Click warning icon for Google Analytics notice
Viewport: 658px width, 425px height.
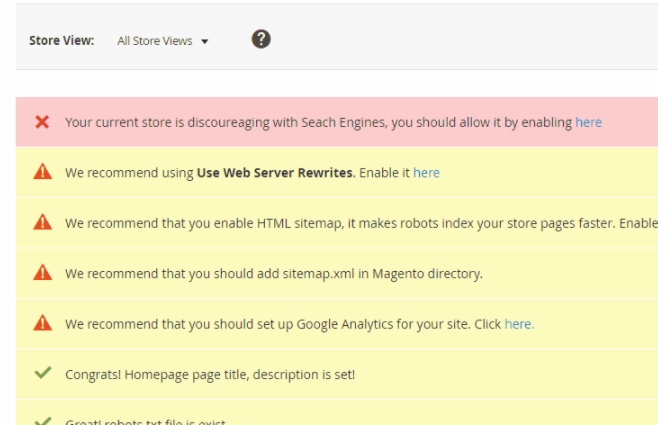click(x=42, y=323)
